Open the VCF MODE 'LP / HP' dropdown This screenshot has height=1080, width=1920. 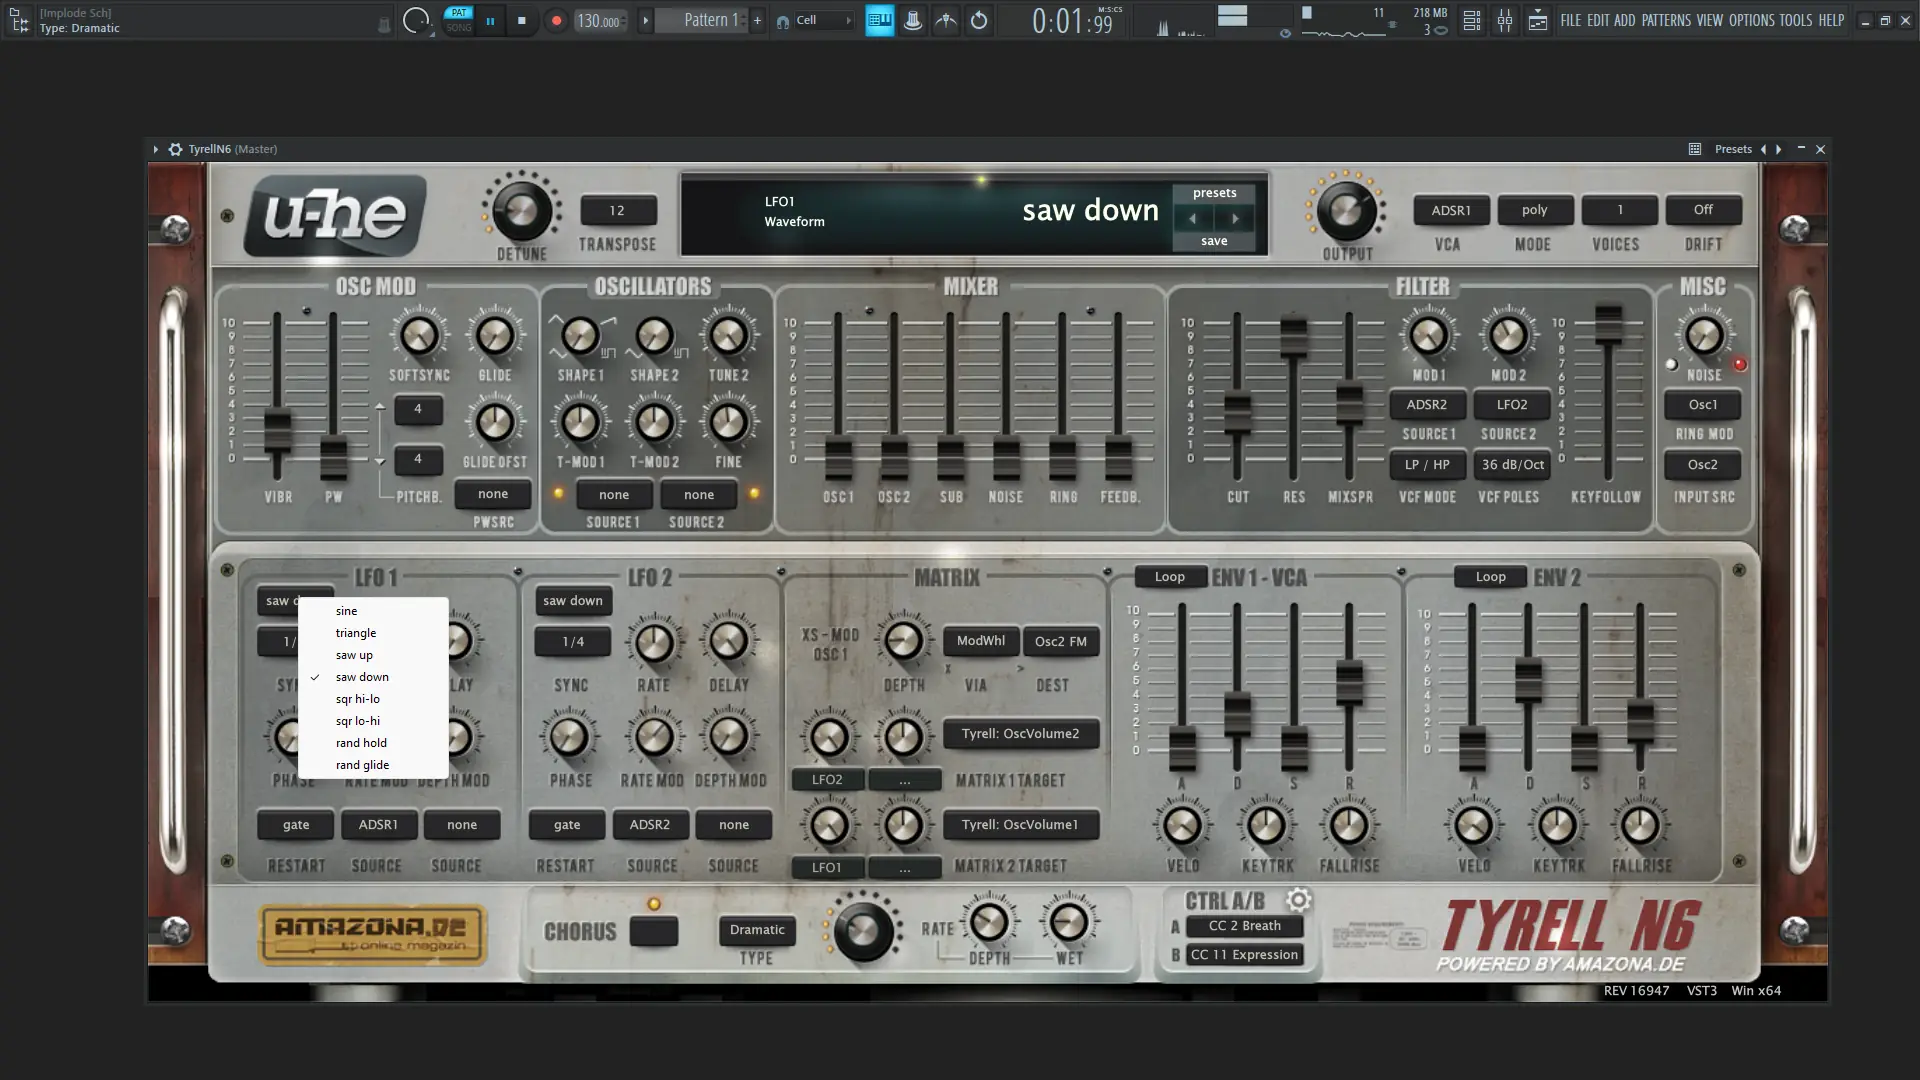tap(1427, 465)
